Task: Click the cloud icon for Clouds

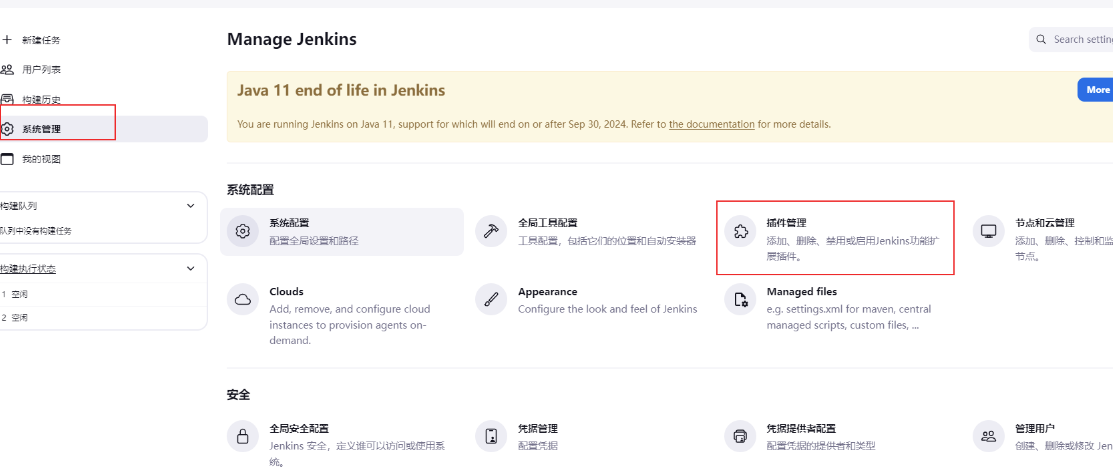Action: (x=242, y=300)
